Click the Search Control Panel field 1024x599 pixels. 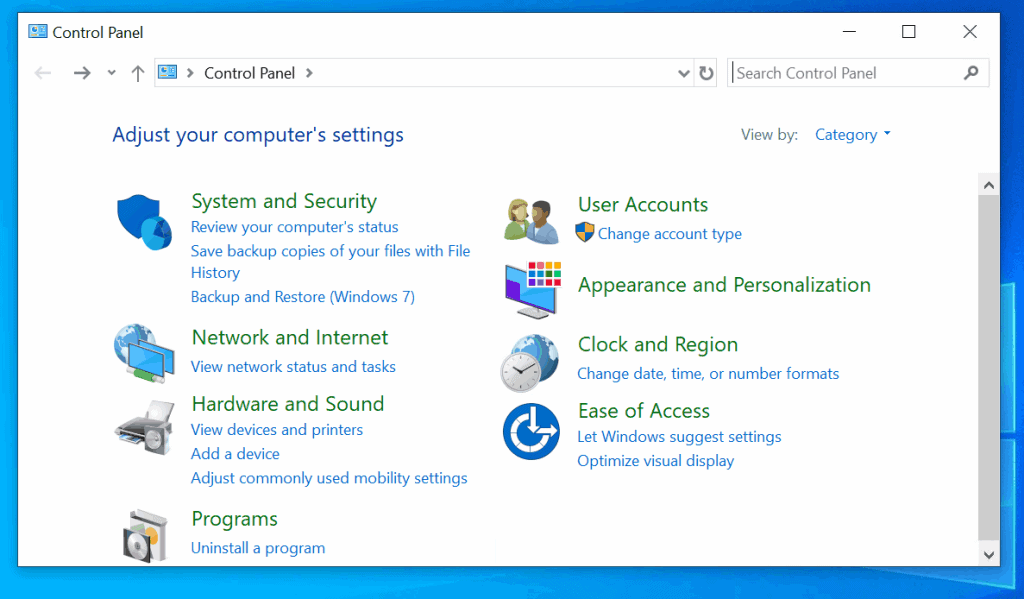point(858,73)
